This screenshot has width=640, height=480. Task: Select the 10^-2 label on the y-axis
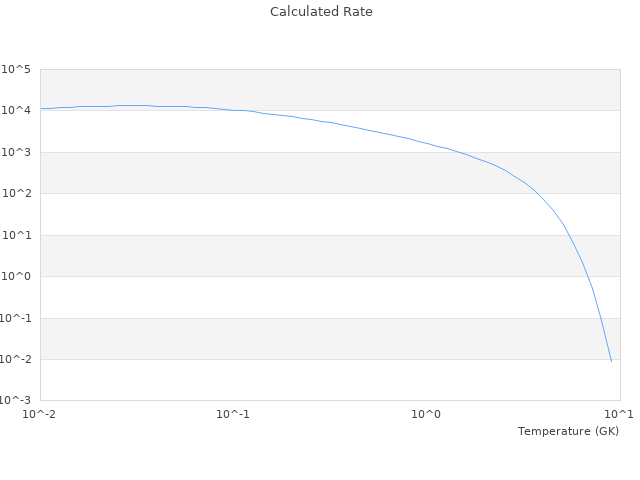pos(16,360)
